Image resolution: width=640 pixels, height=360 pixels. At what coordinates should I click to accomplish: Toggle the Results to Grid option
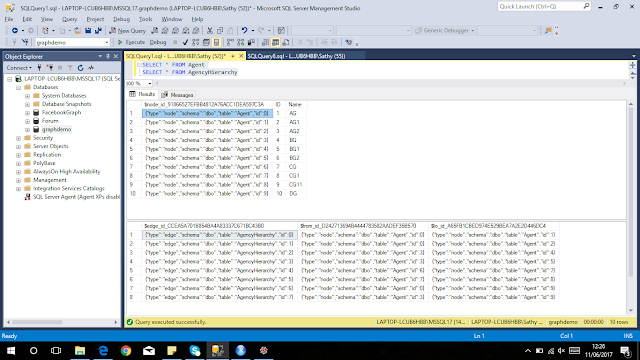pyautogui.click(x=276, y=42)
